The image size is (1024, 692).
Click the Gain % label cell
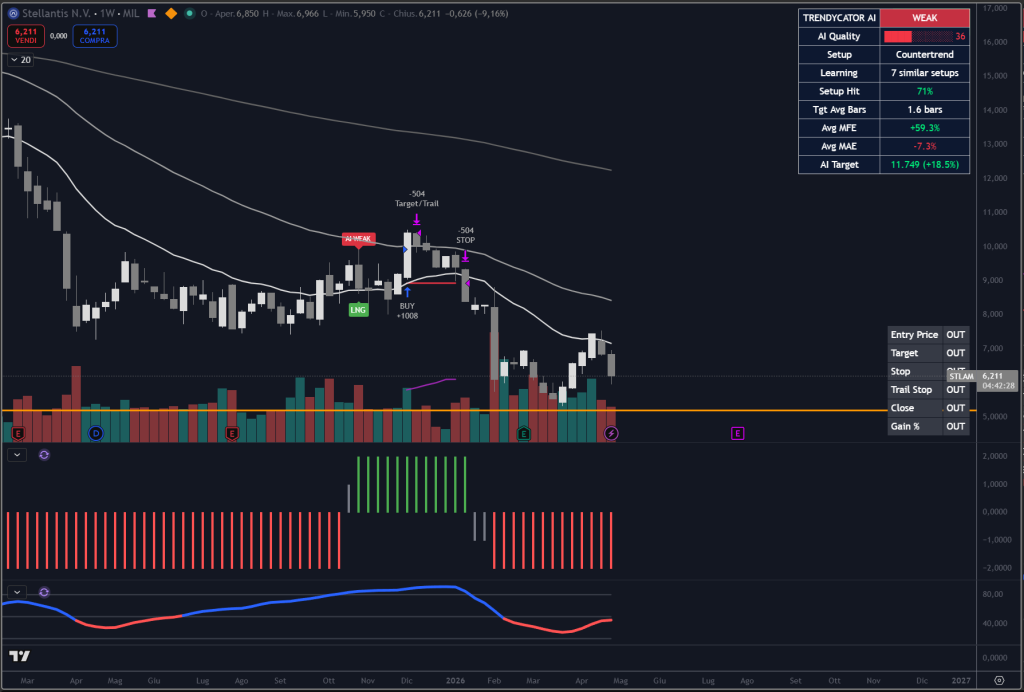coord(914,426)
